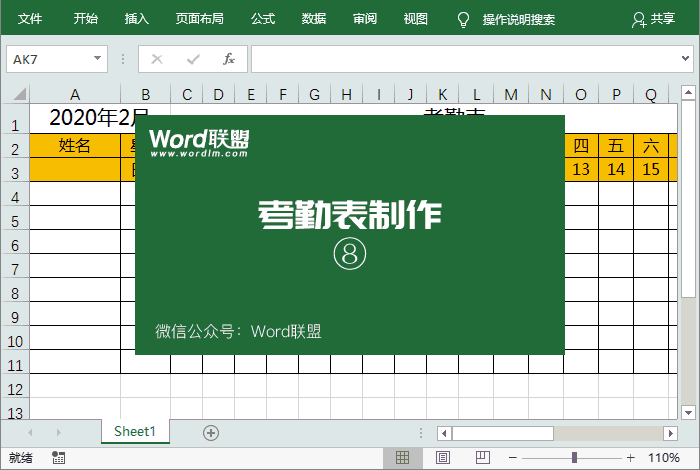Click the formula bar confirm checkmark icon

[x=193, y=59]
